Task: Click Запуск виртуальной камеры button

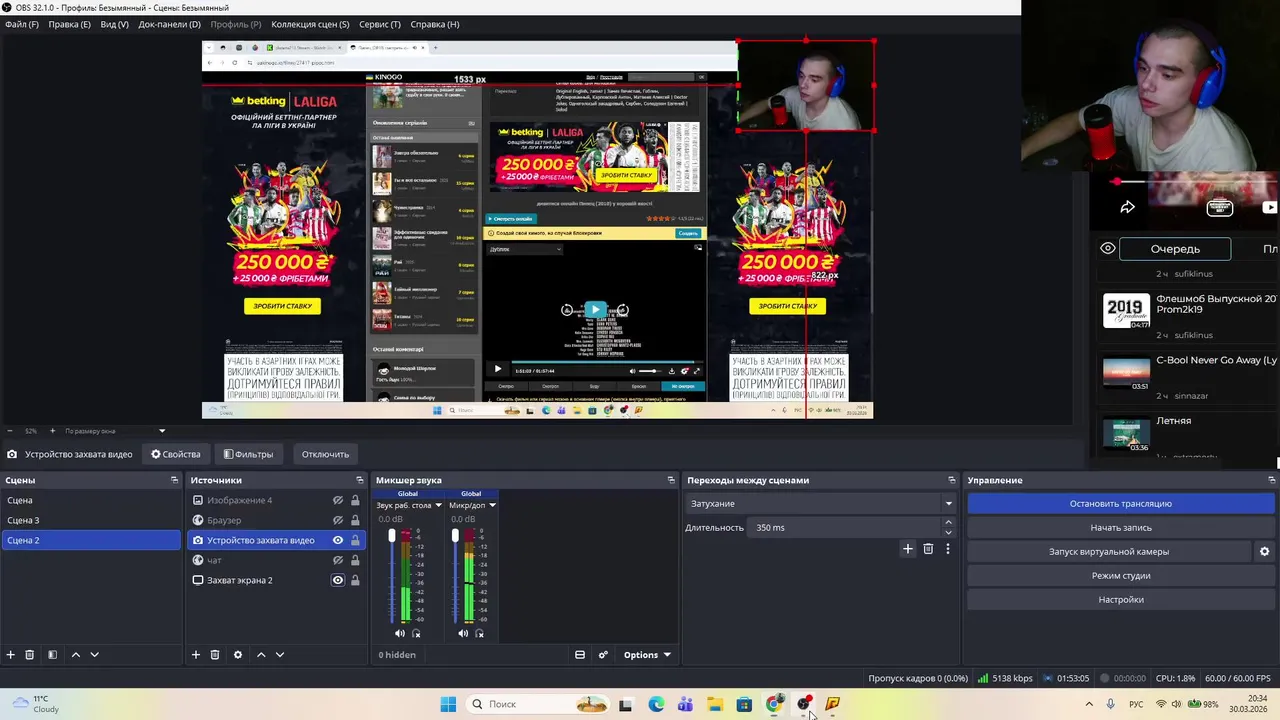Action: tap(1108, 551)
